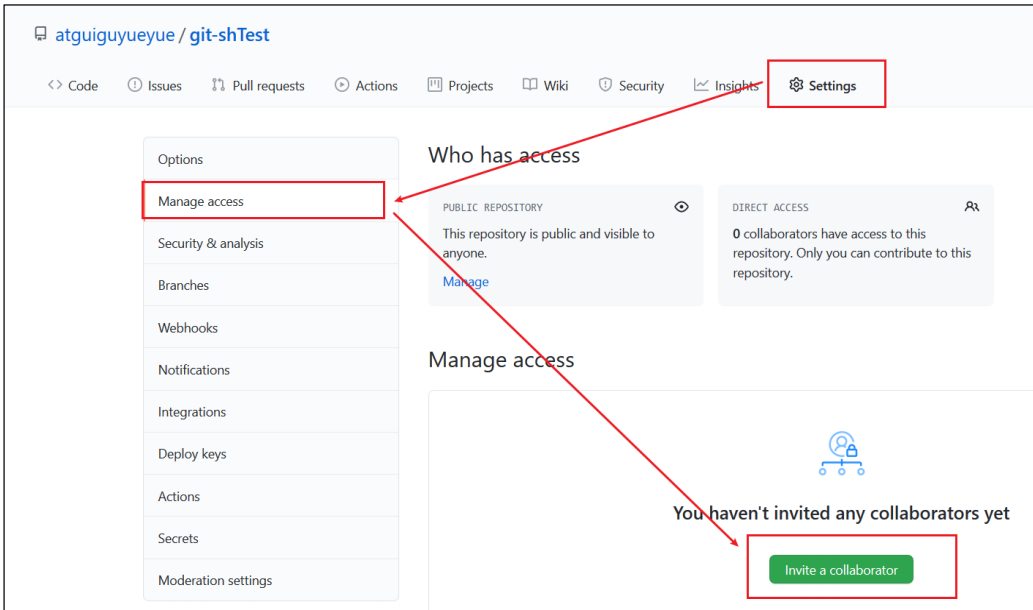Select Manage access in the sidebar
Viewport: 1033px width, 610px height.
(x=271, y=201)
